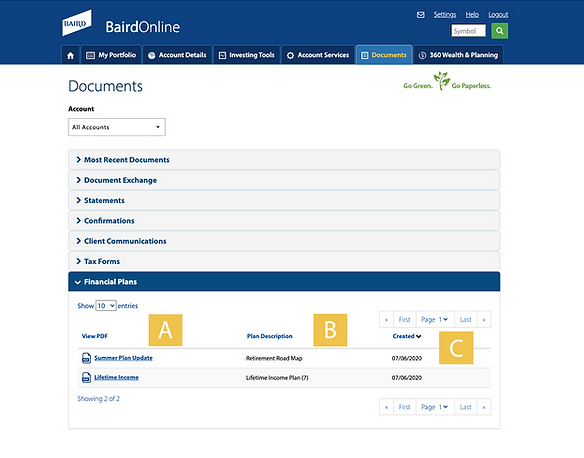Go to the Home tab icon
Image resolution: width=584 pixels, height=458 pixels.
click(x=70, y=55)
